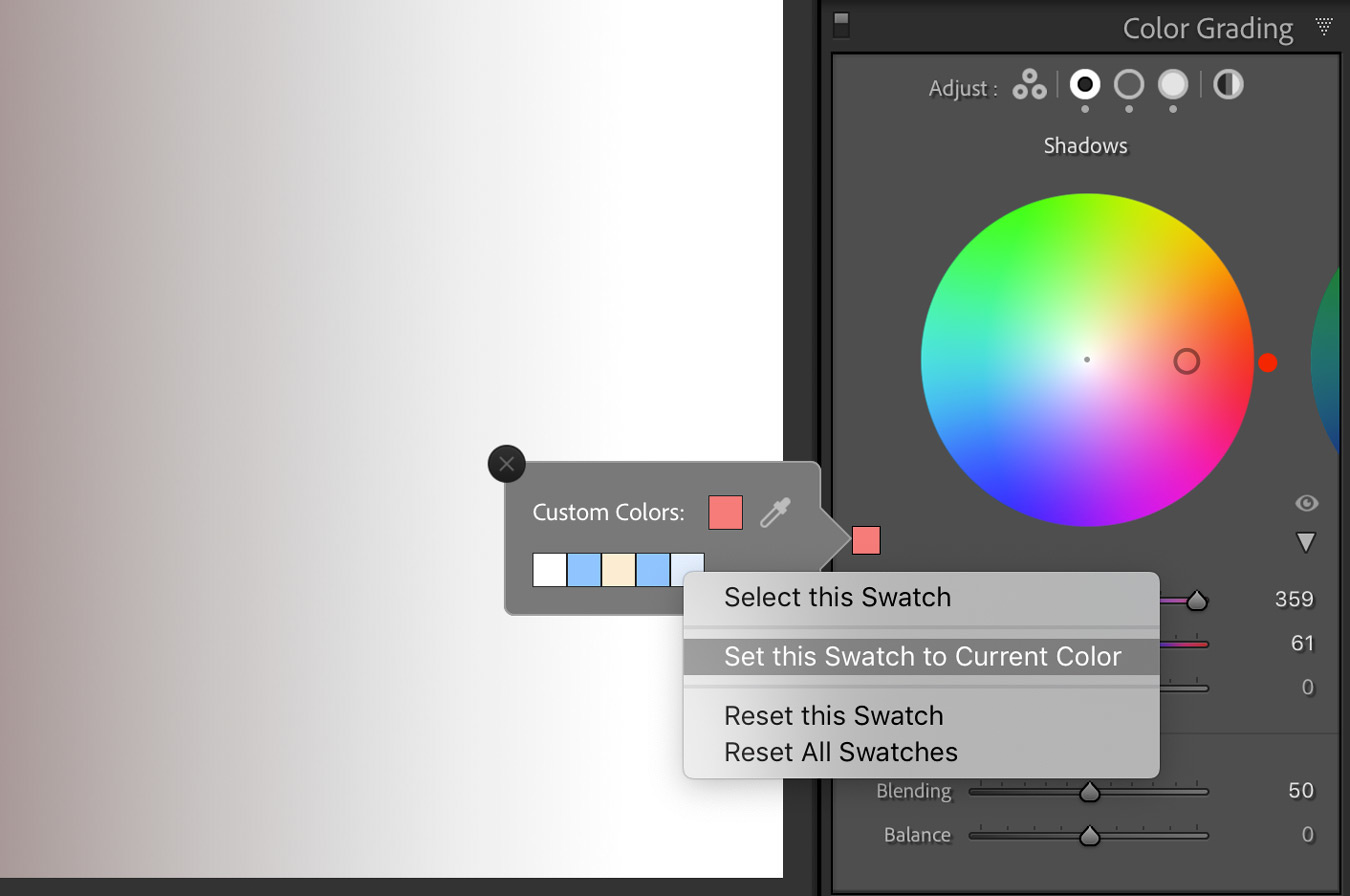The width and height of the screenshot is (1350, 896).
Task: Choose the cream preset swatch
Action: tap(618, 570)
